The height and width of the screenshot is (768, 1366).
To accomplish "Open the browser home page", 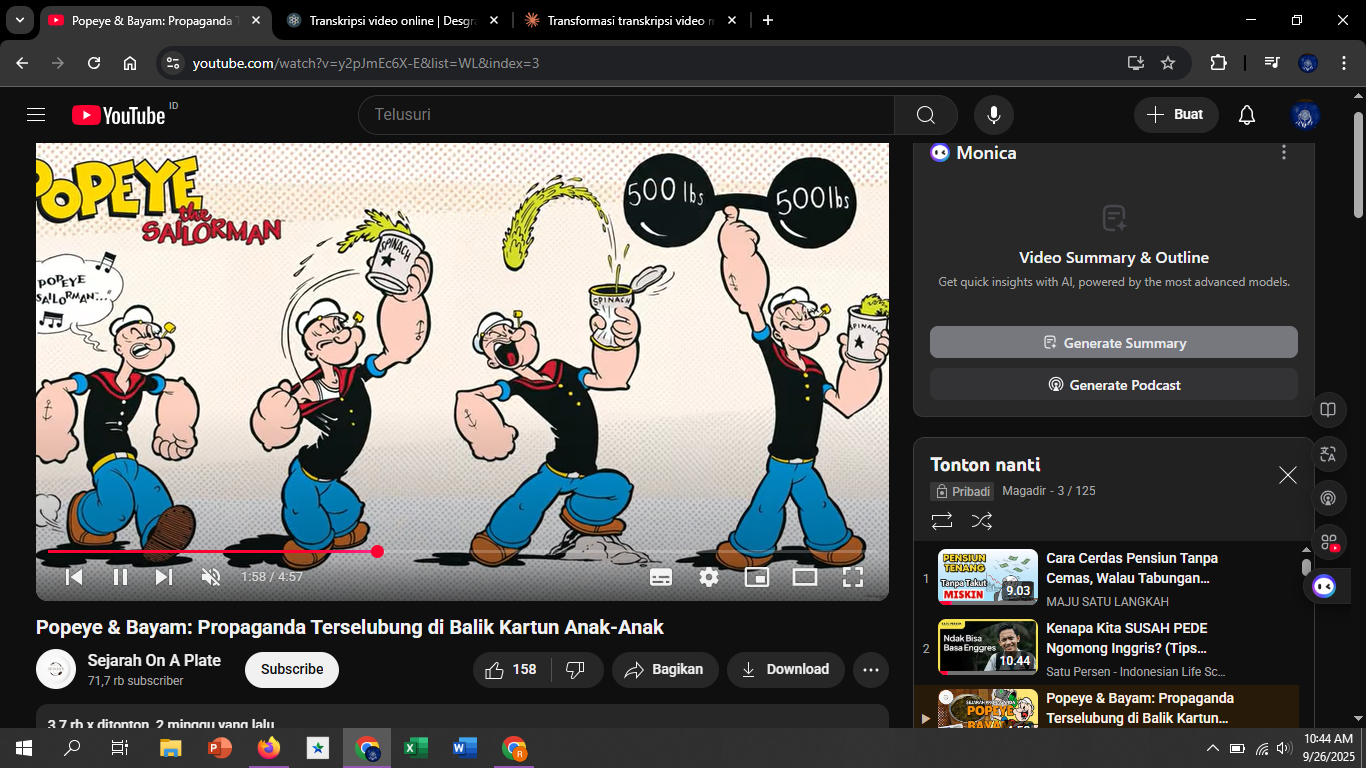I will (x=130, y=63).
